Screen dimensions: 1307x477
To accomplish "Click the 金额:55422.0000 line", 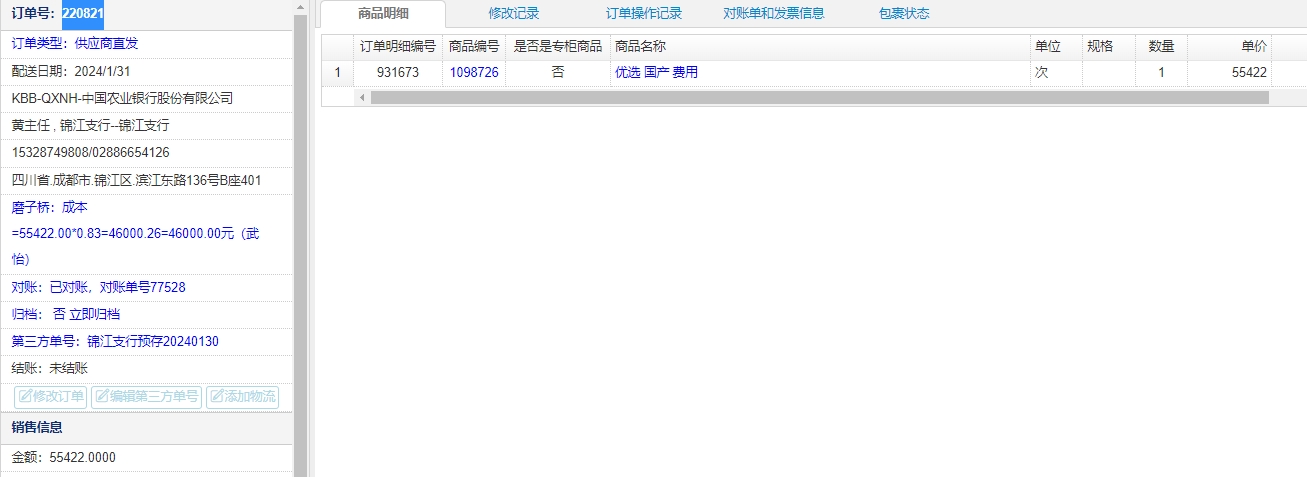I will click(64, 457).
